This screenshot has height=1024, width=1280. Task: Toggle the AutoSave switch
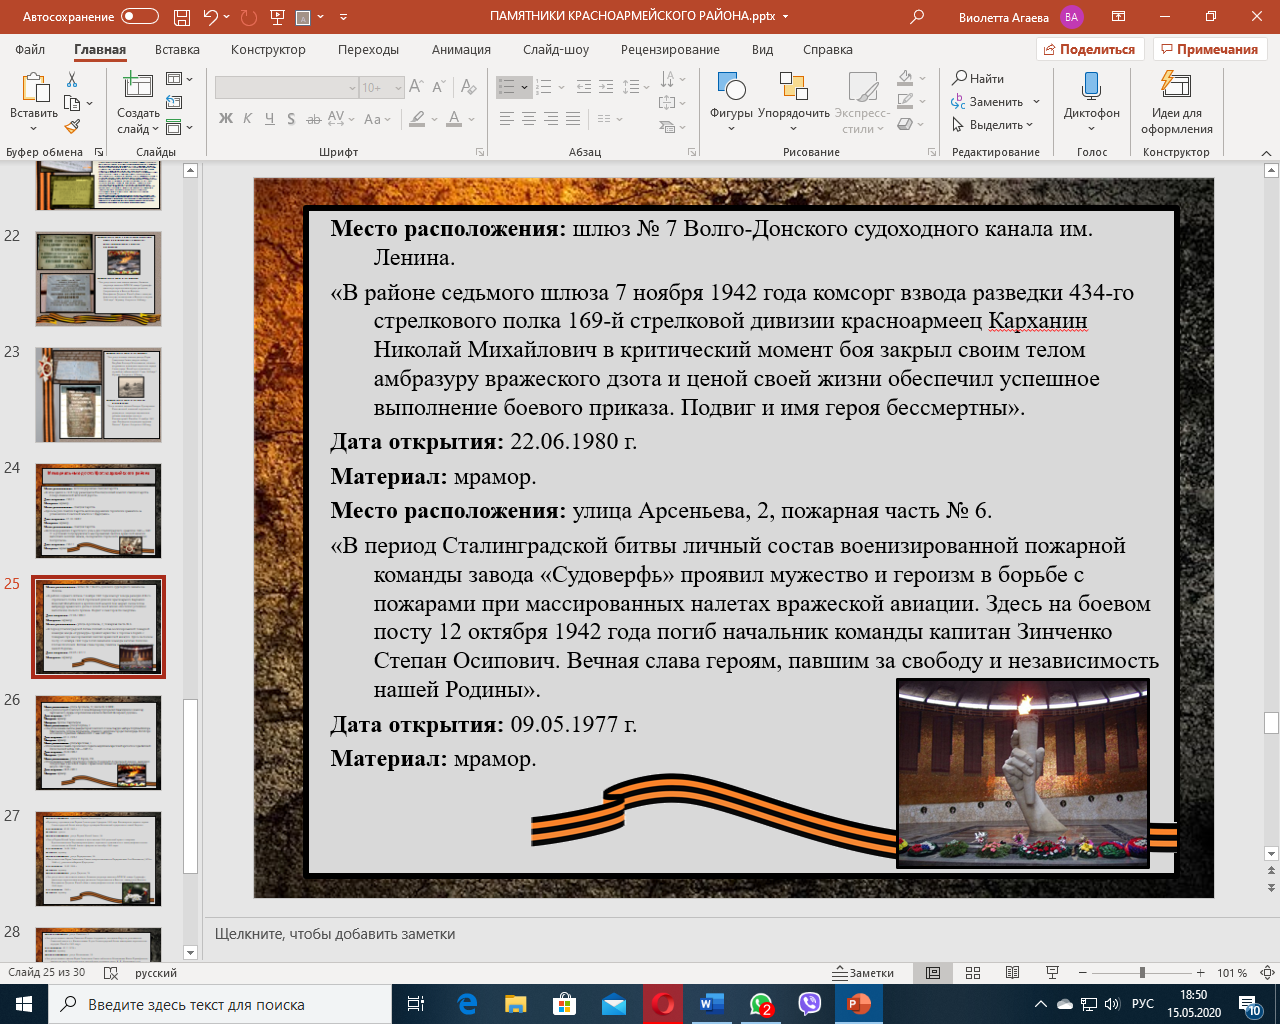(x=139, y=17)
